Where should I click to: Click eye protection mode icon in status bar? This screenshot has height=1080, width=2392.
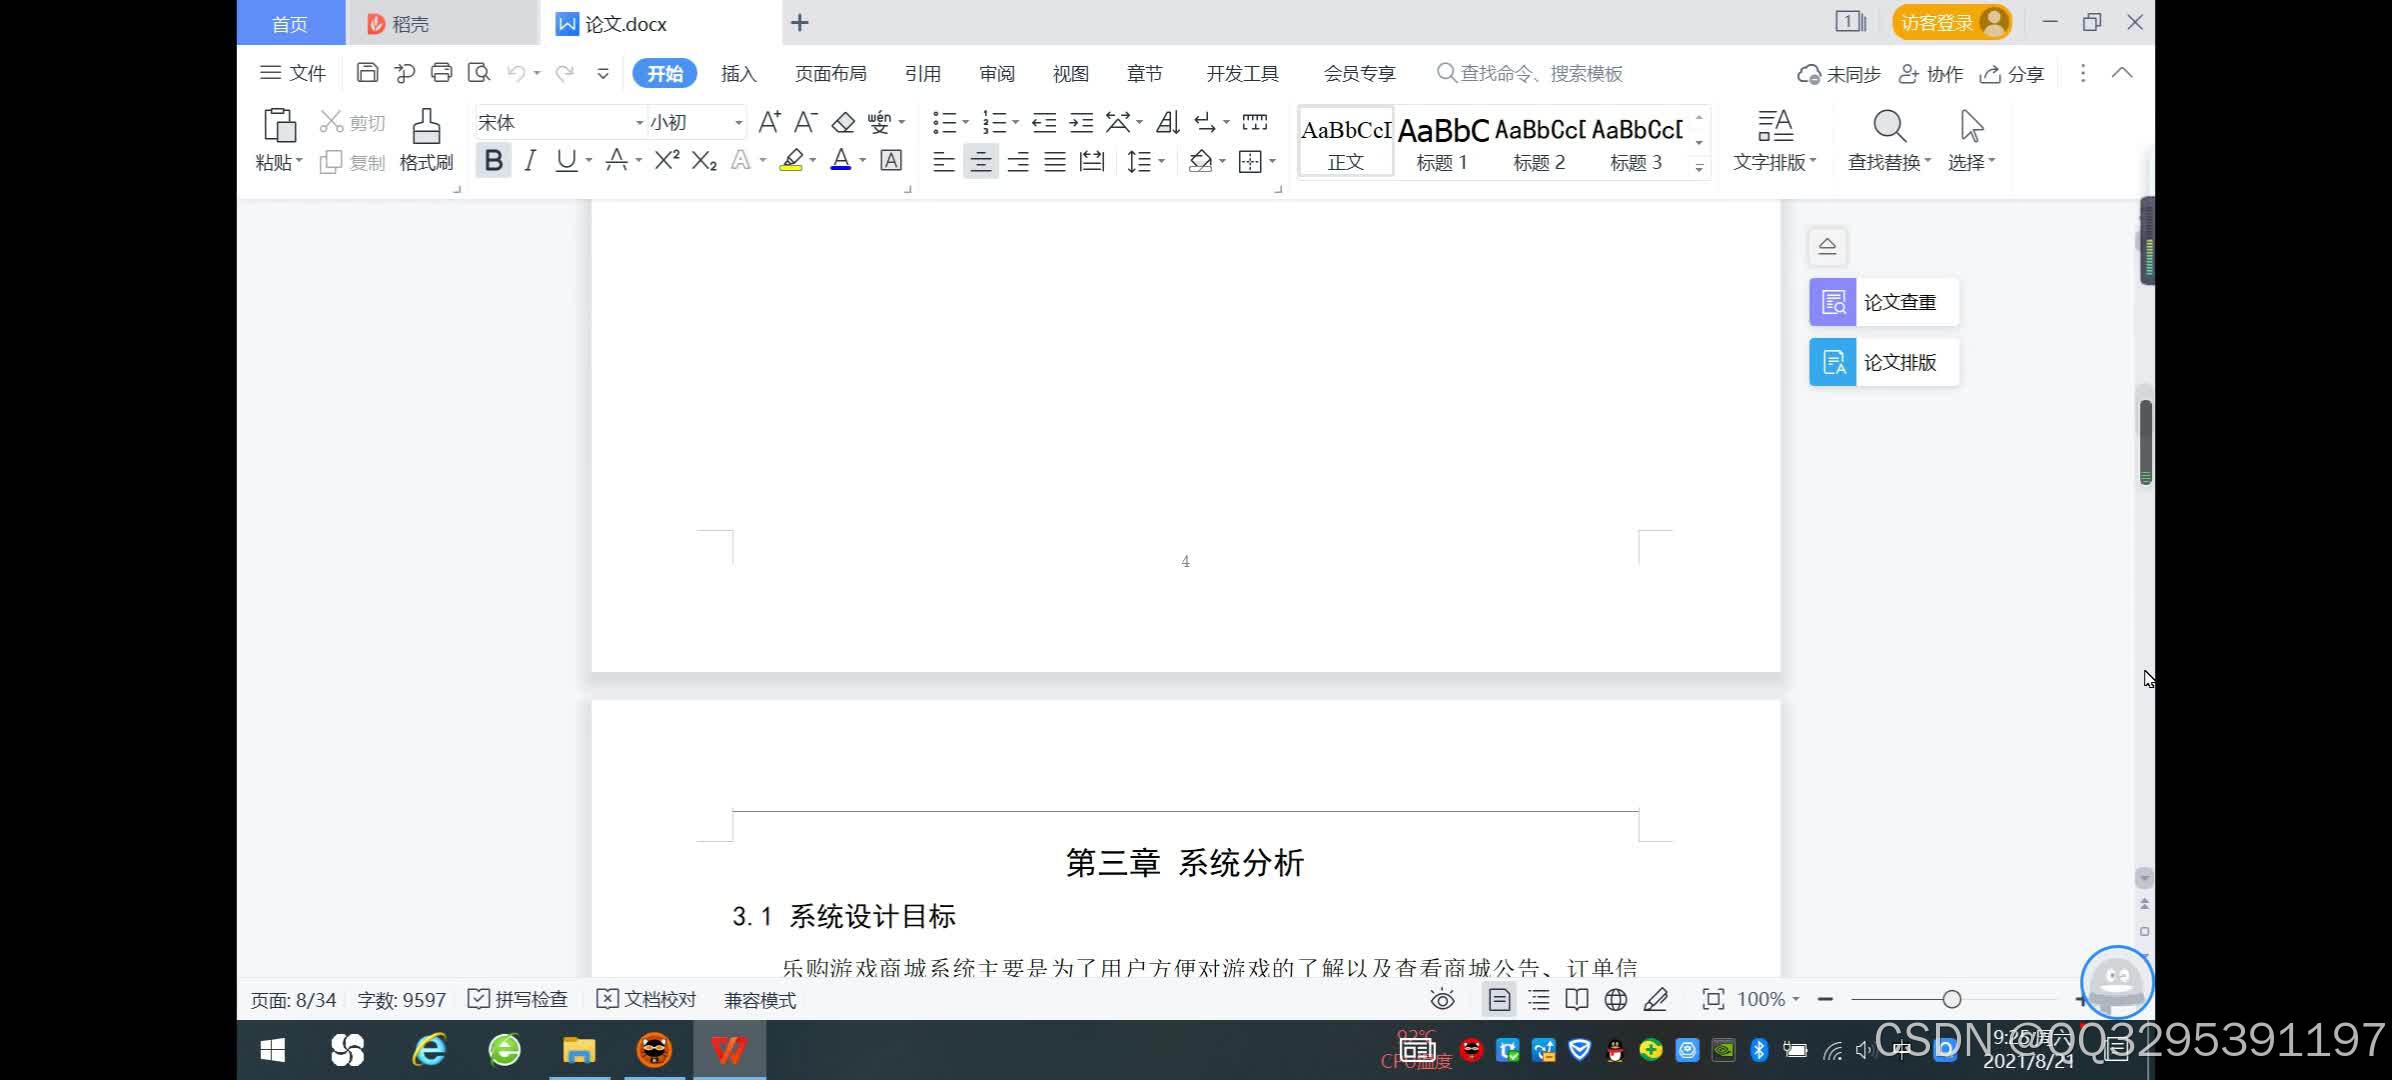1442,999
